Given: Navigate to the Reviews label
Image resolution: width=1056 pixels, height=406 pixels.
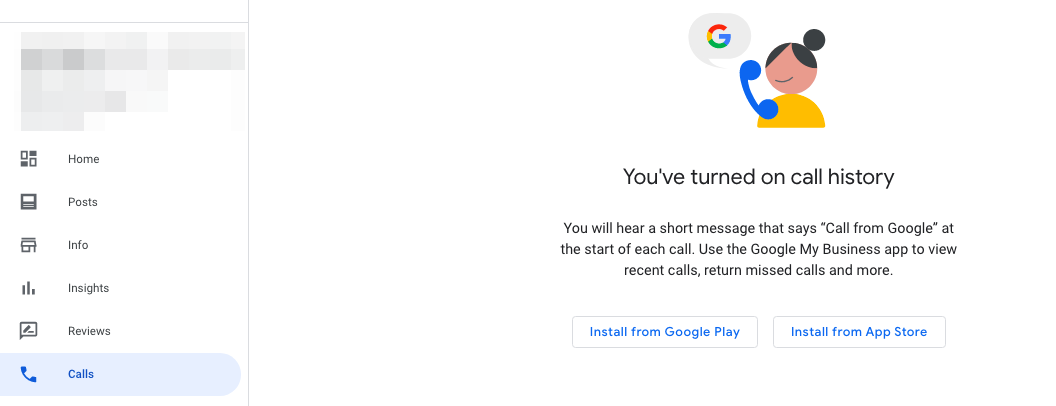Looking at the screenshot, I should 89,331.
